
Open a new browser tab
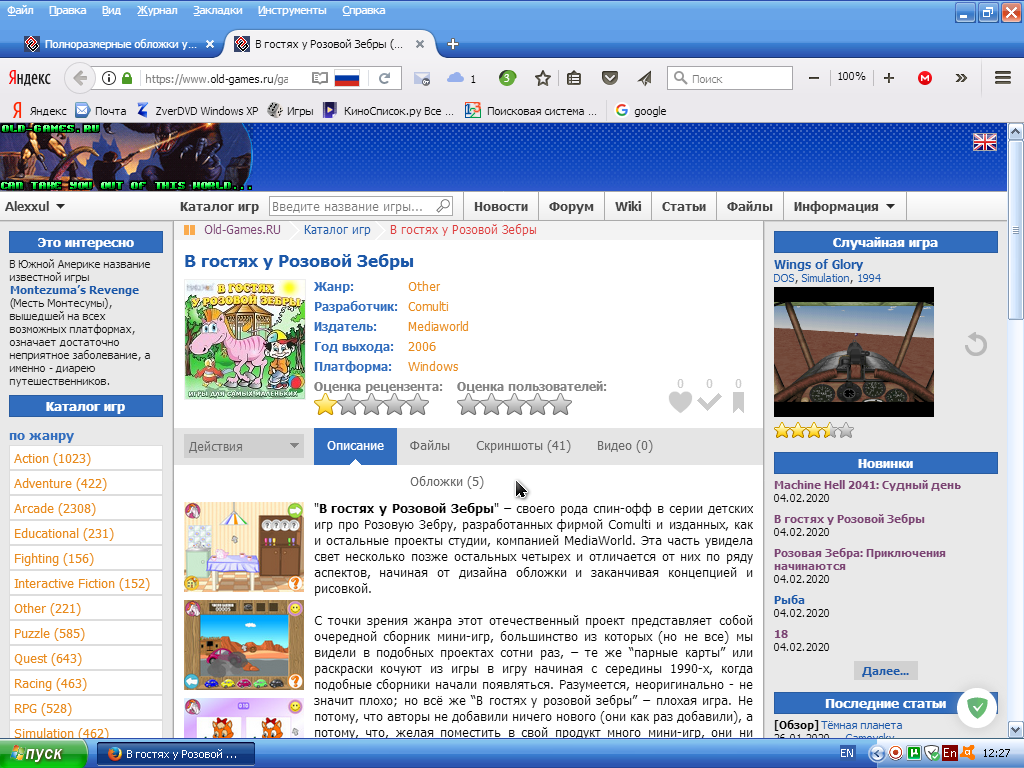453,44
